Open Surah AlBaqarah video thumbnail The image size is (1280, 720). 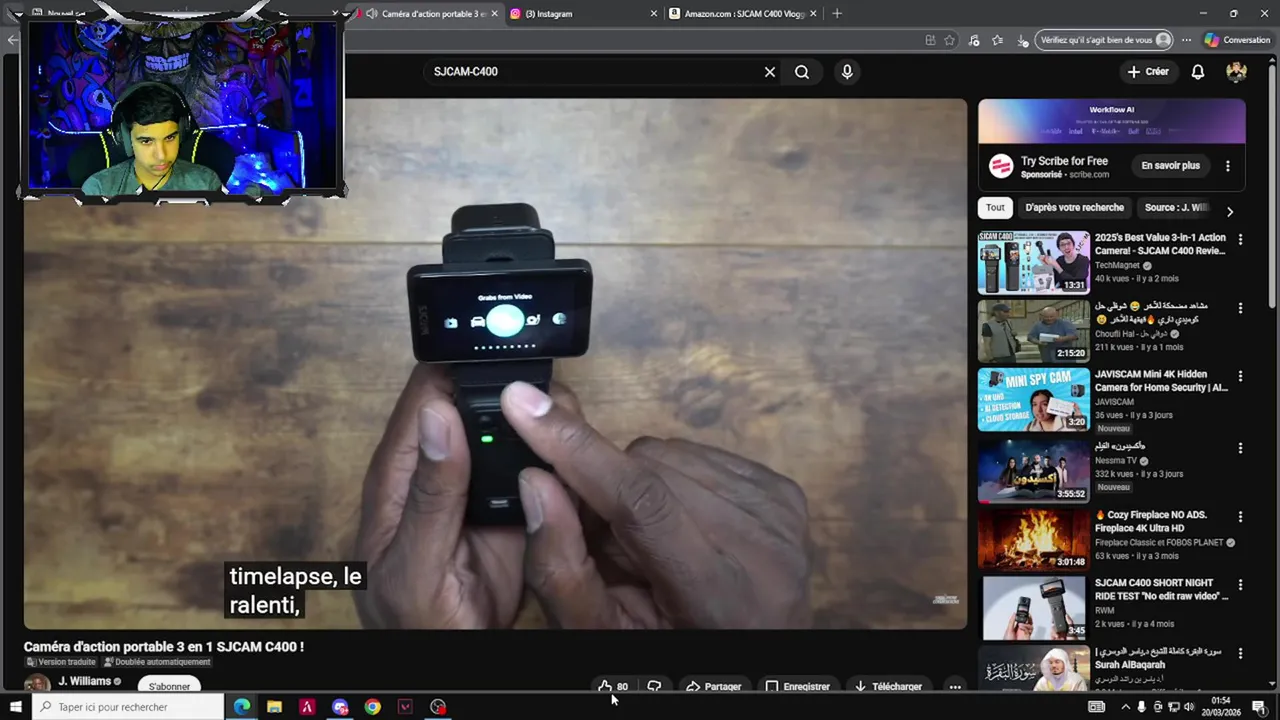(x=1034, y=667)
